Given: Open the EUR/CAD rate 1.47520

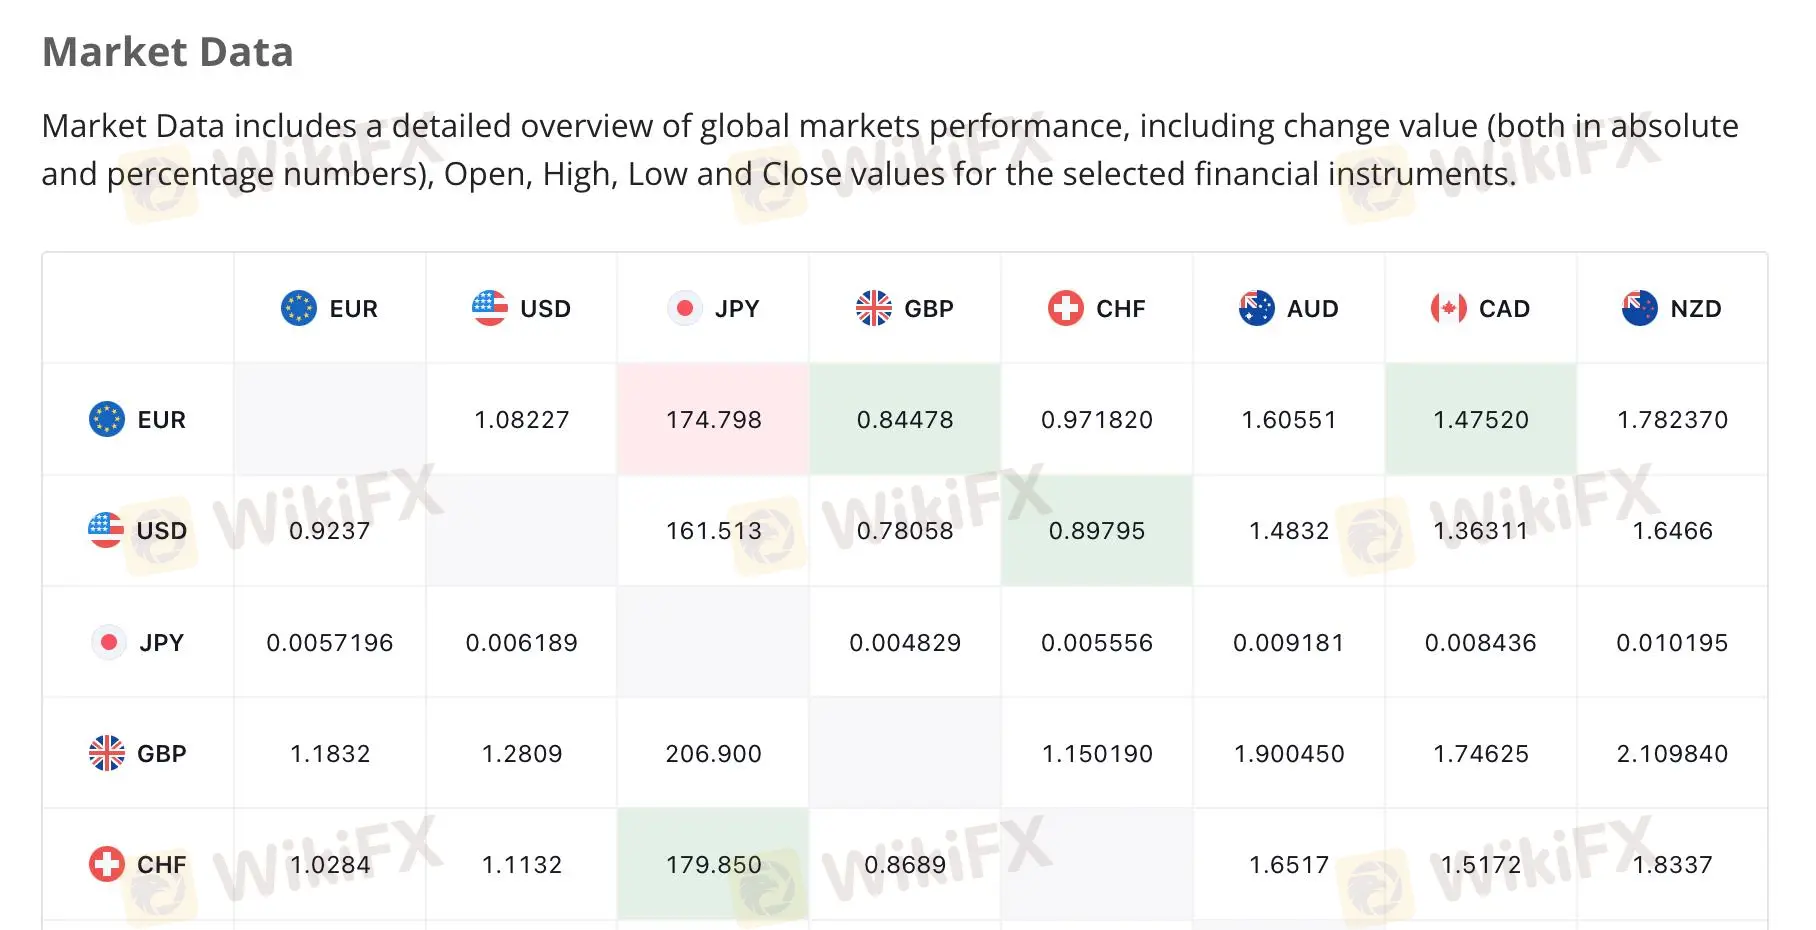Looking at the screenshot, I should (x=1481, y=420).
